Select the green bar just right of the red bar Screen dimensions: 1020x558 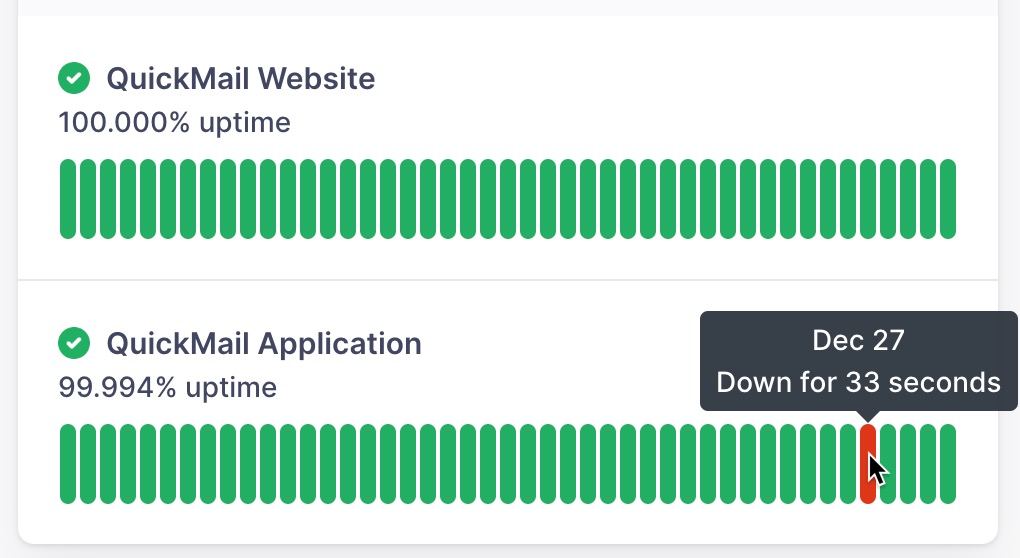click(x=888, y=464)
